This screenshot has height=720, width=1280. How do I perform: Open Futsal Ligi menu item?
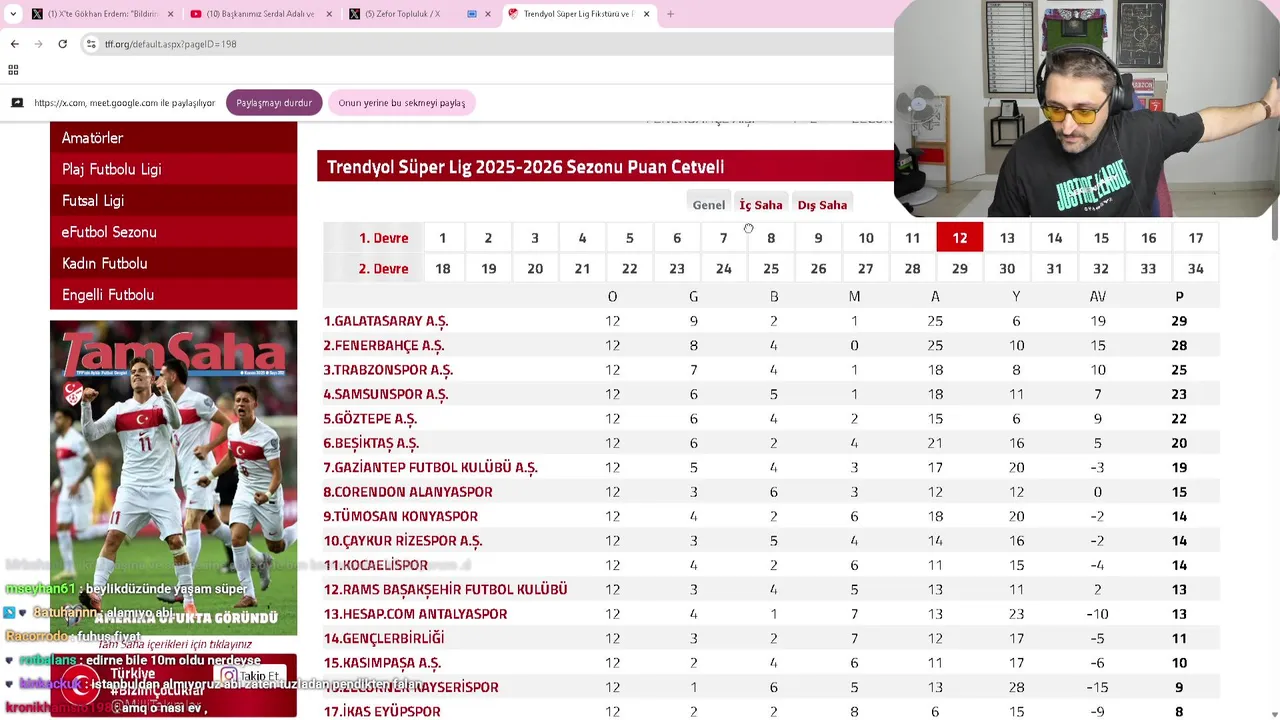173,200
